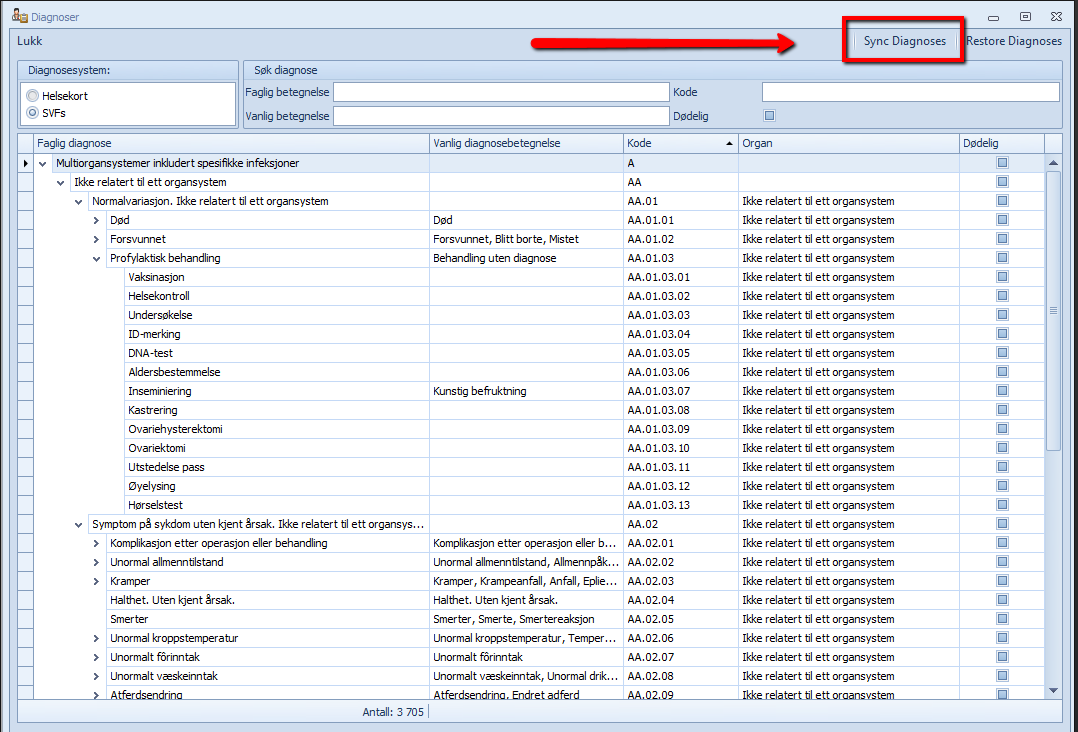1078x732 pixels.
Task: Expand the Kramper diagnosis row
Action: [97, 581]
